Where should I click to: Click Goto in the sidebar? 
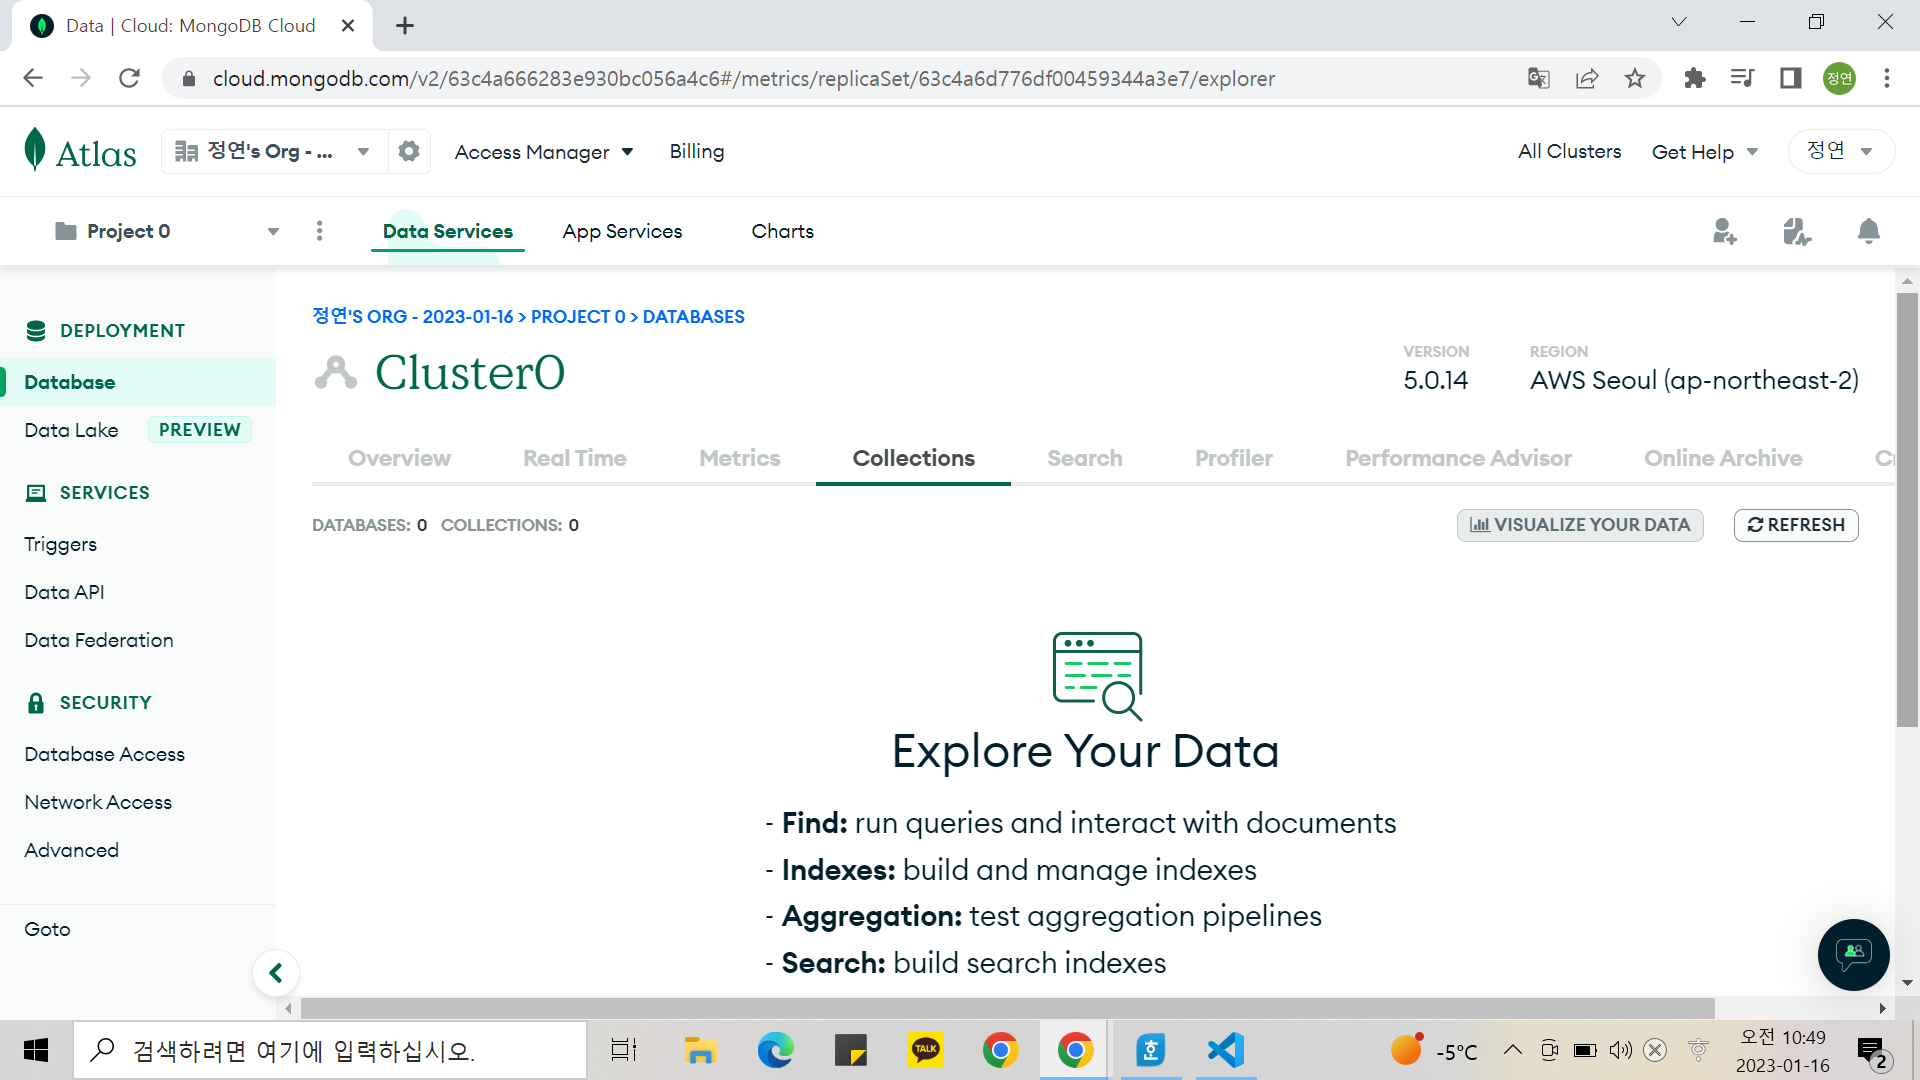(x=47, y=929)
